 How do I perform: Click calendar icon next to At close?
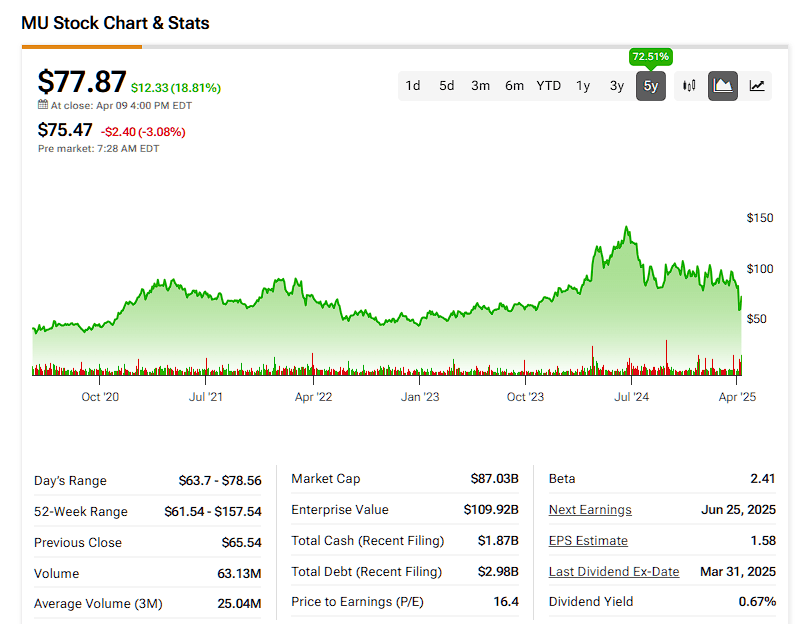pos(43,105)
